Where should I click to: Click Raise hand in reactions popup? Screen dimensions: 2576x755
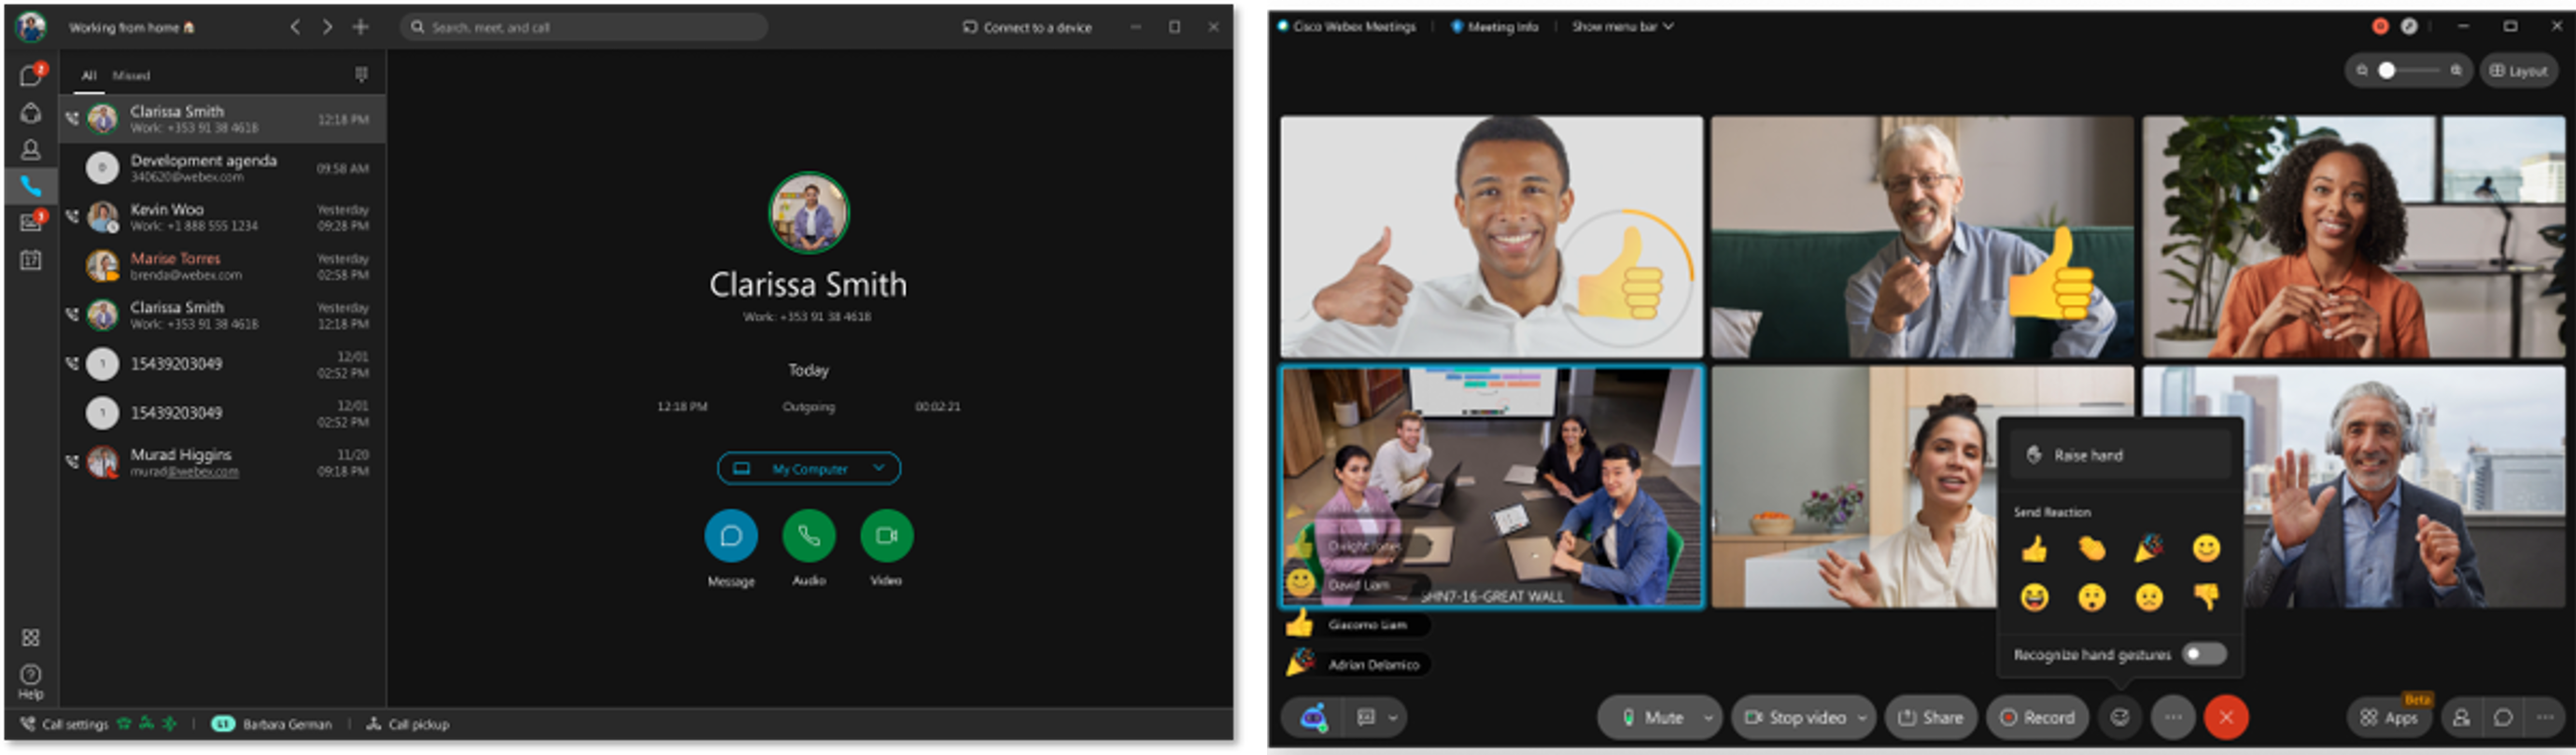coord(2119,455)
